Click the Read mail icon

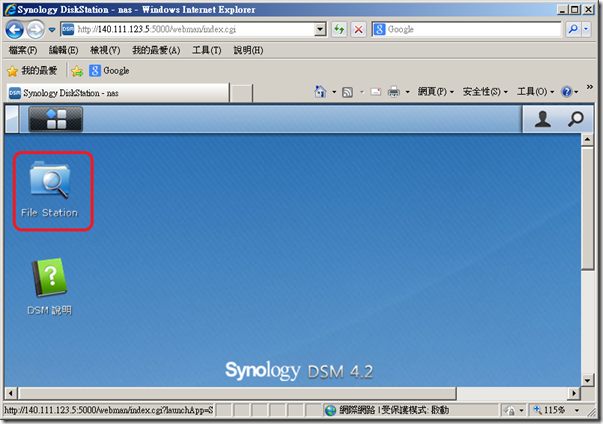(376, 92)
